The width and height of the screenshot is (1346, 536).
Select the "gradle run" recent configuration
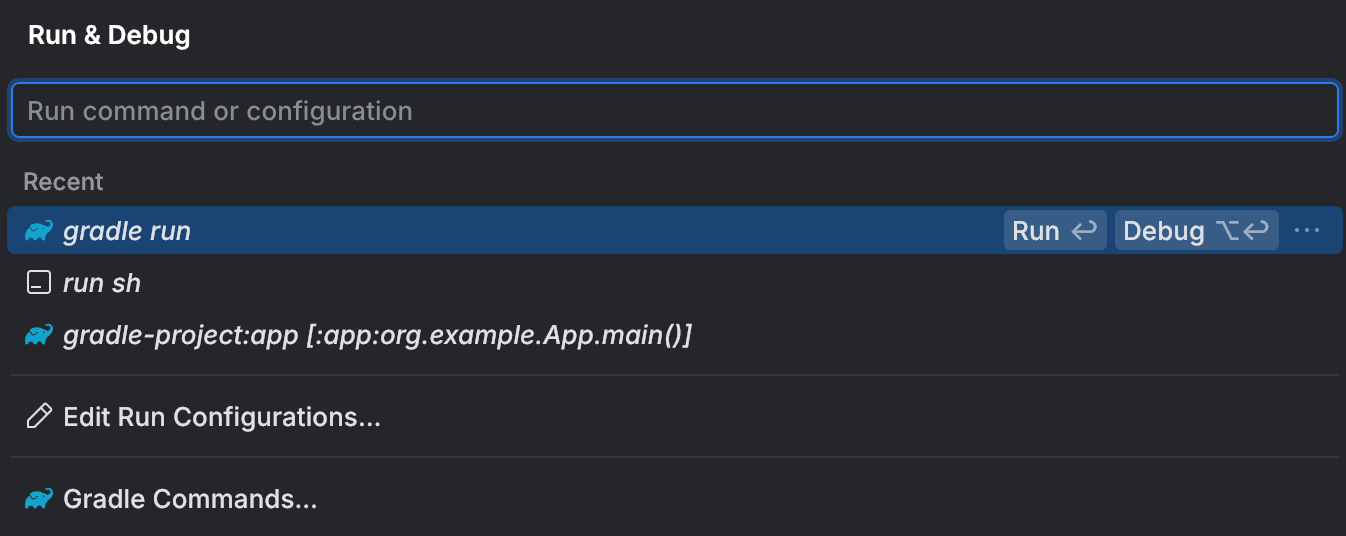click(x=127, y=231)
